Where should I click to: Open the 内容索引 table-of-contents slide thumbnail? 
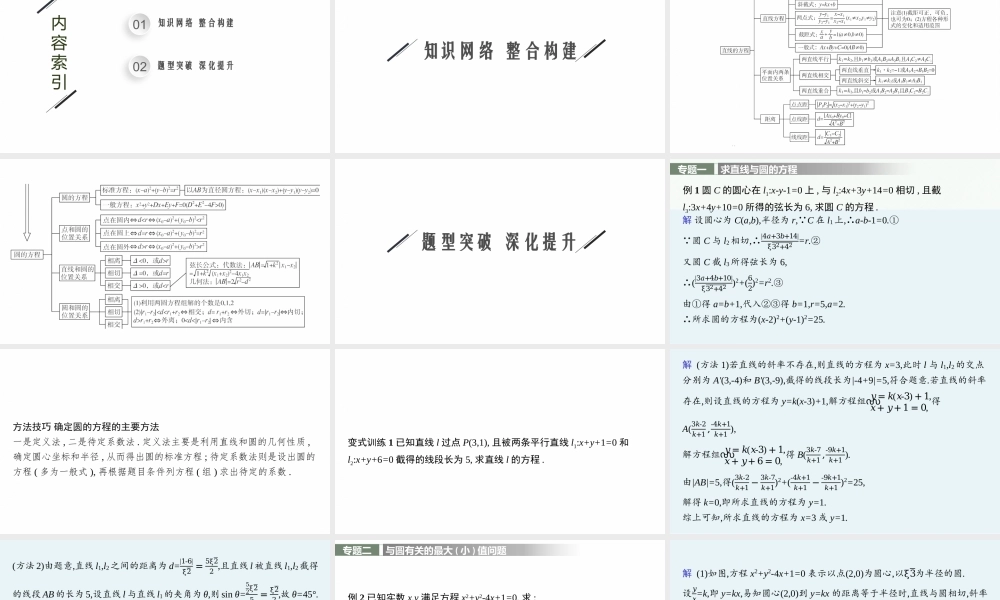click(165, 76)
